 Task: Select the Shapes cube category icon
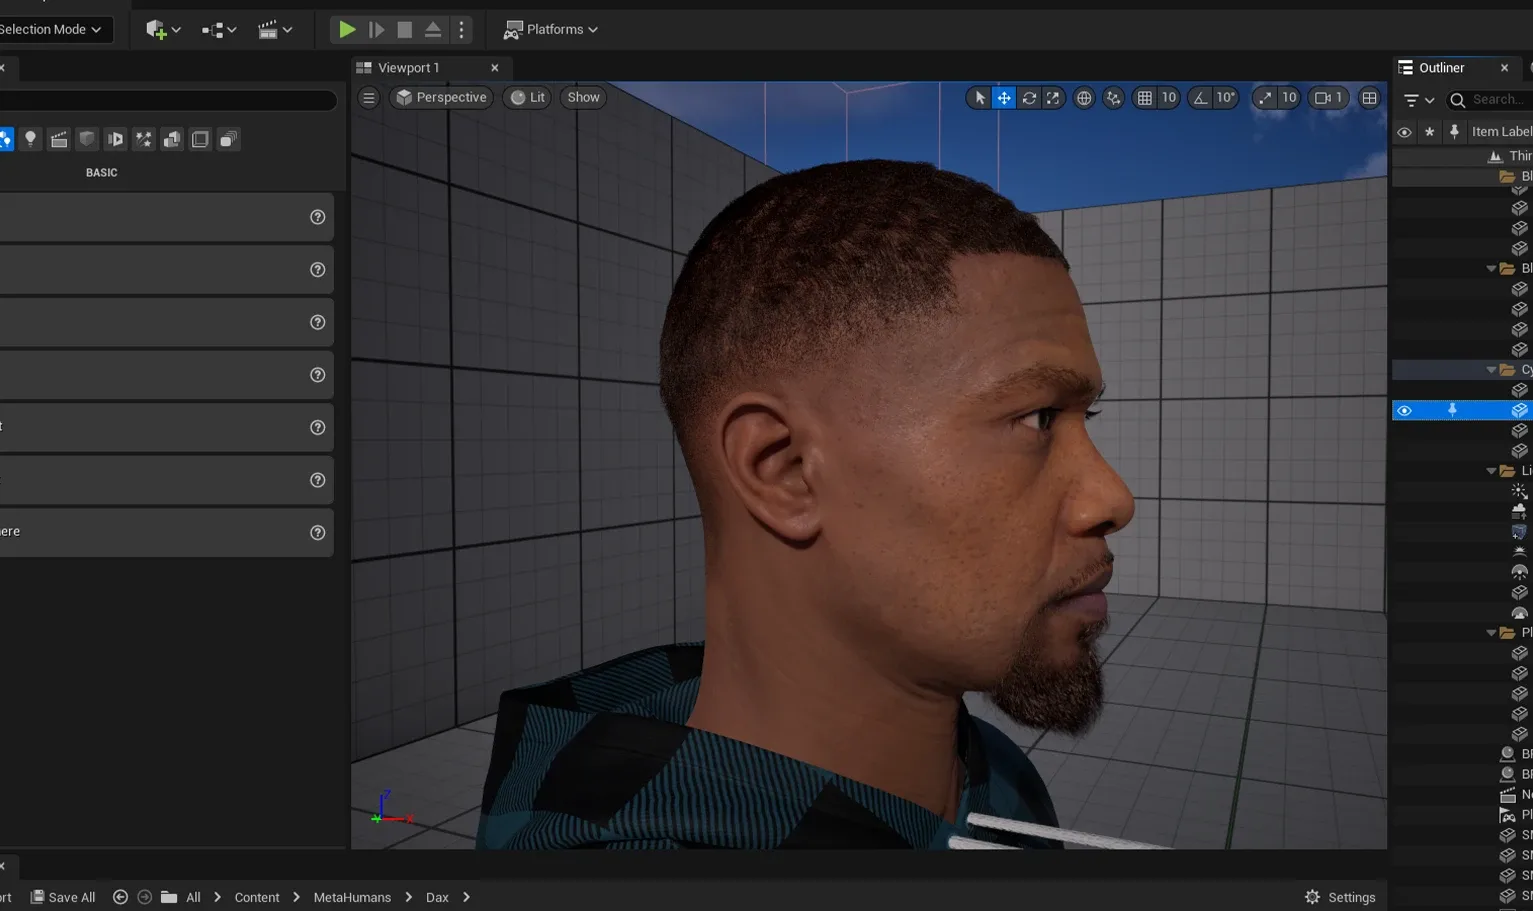coord(87,139)
